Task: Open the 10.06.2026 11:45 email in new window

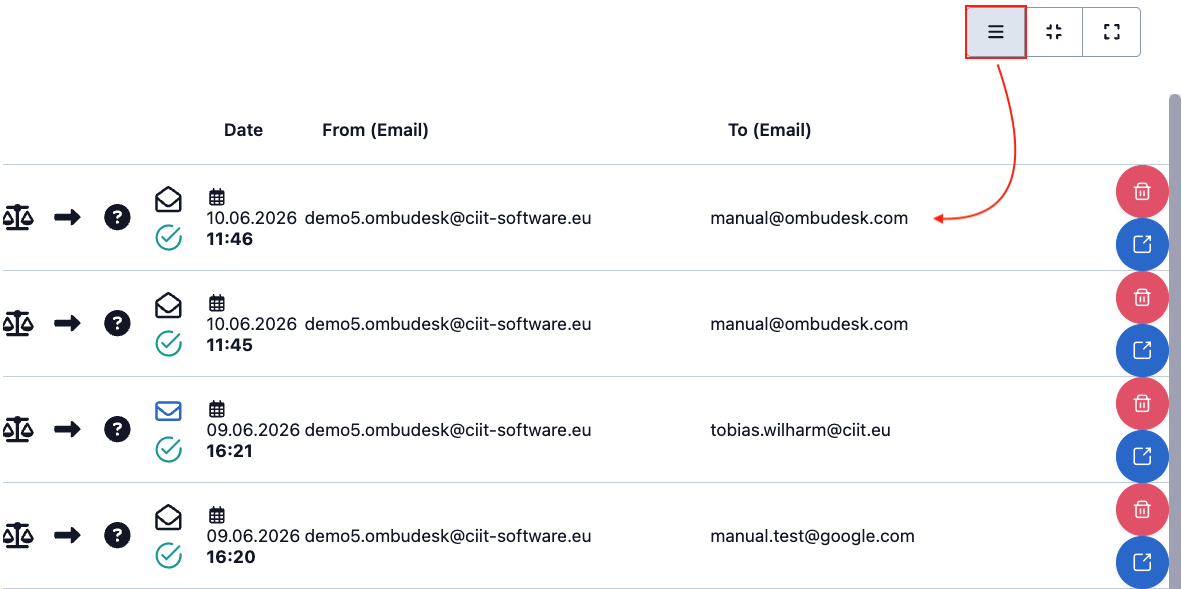Action: pyautogui.click(x=1142, y=351)
